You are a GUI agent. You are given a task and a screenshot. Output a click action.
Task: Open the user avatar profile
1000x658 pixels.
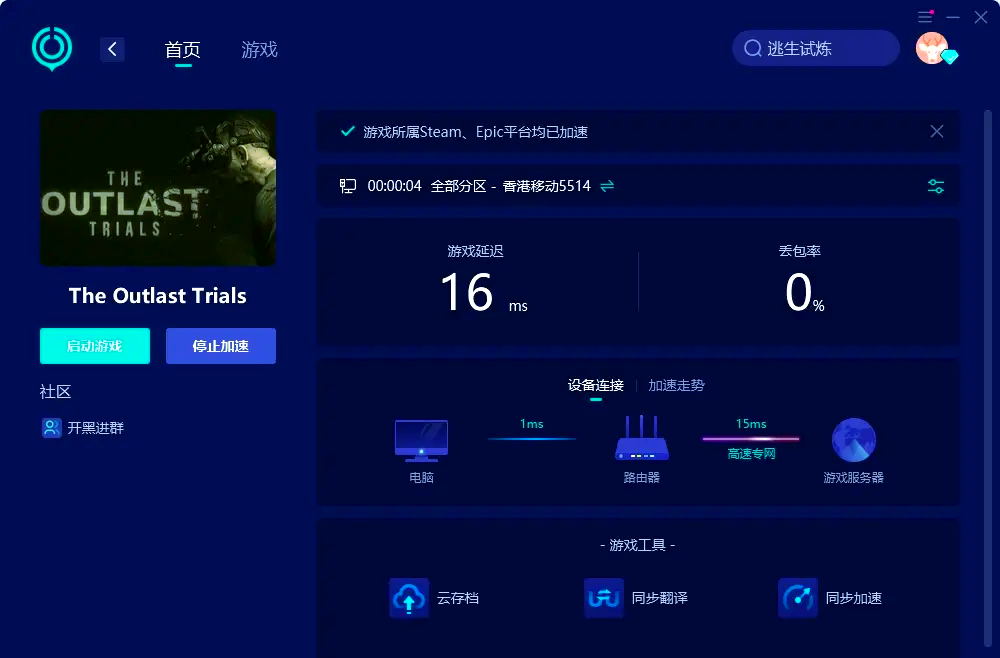click(932, 48)
